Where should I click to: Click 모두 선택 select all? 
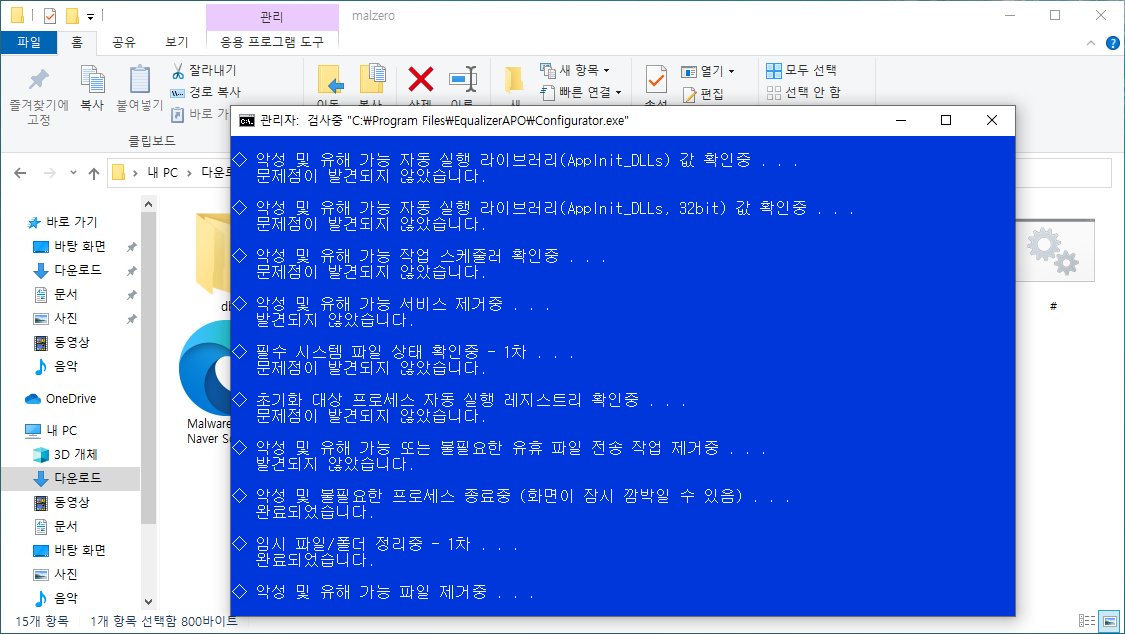801,70
